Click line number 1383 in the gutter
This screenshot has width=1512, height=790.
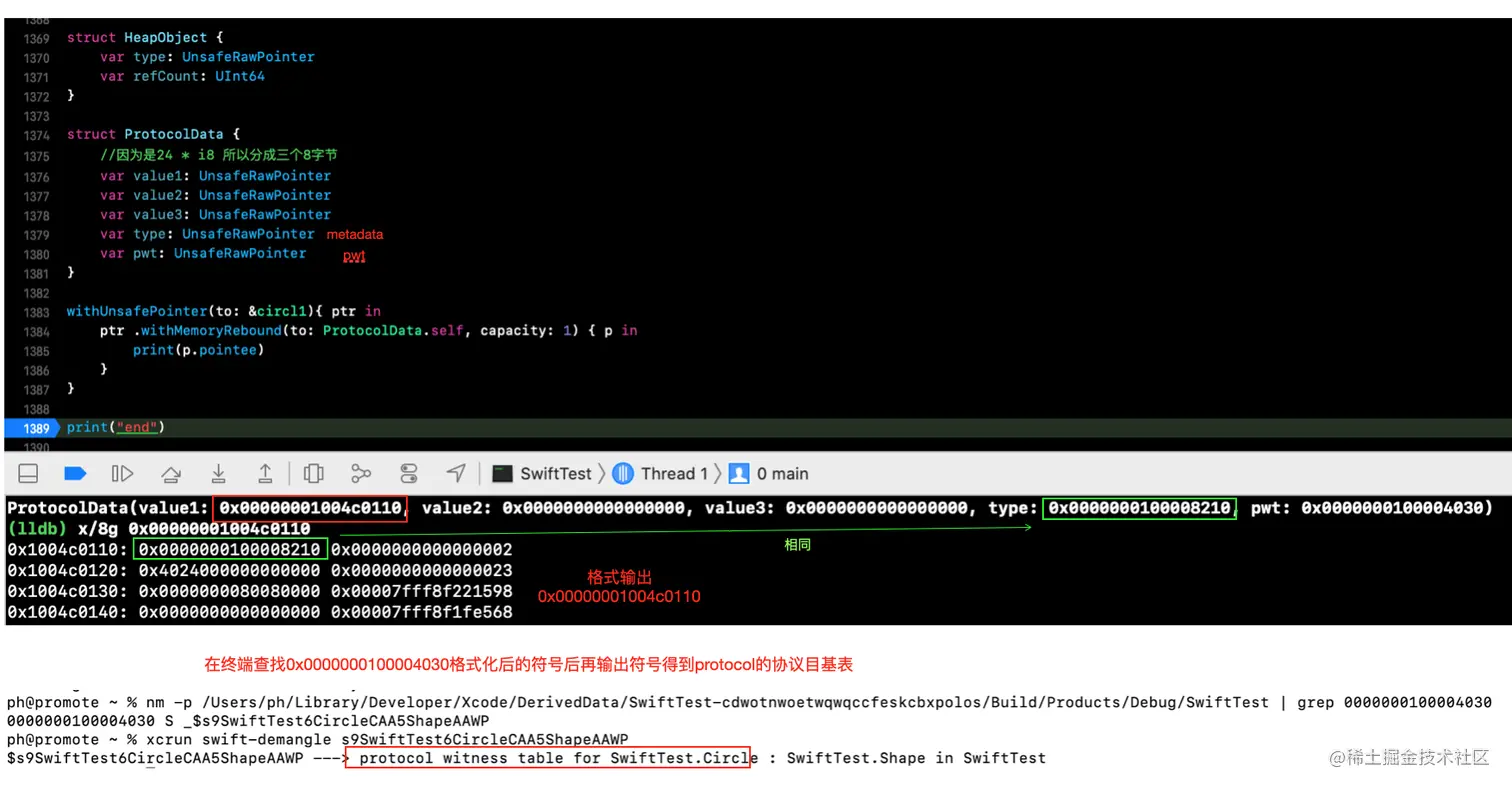36,311
